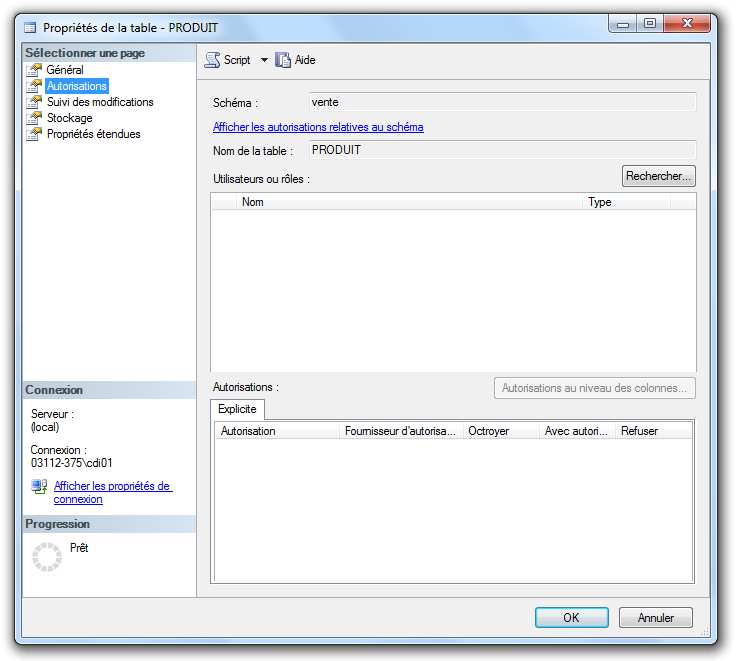Open the Stockage page icon
Image resolution: width=737 pixels, height=661 pixels.
point(34,118)
